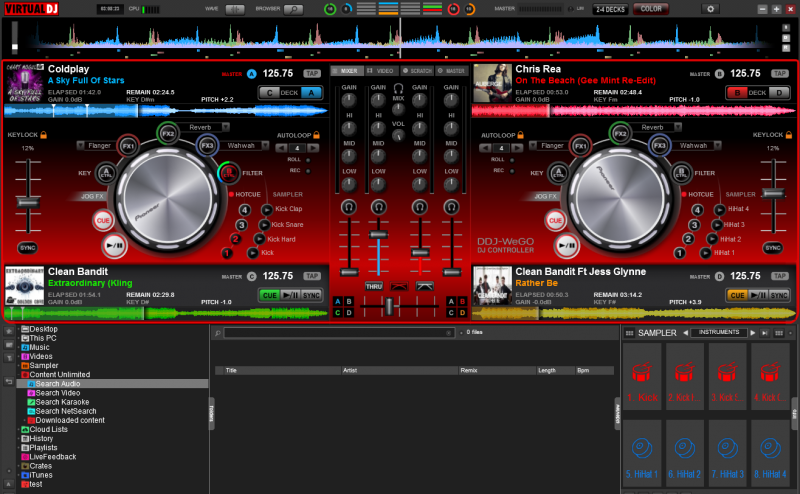Switch to the MASTER tab
800x494 pixels.
pyautogui.click(x=452, y=71)
